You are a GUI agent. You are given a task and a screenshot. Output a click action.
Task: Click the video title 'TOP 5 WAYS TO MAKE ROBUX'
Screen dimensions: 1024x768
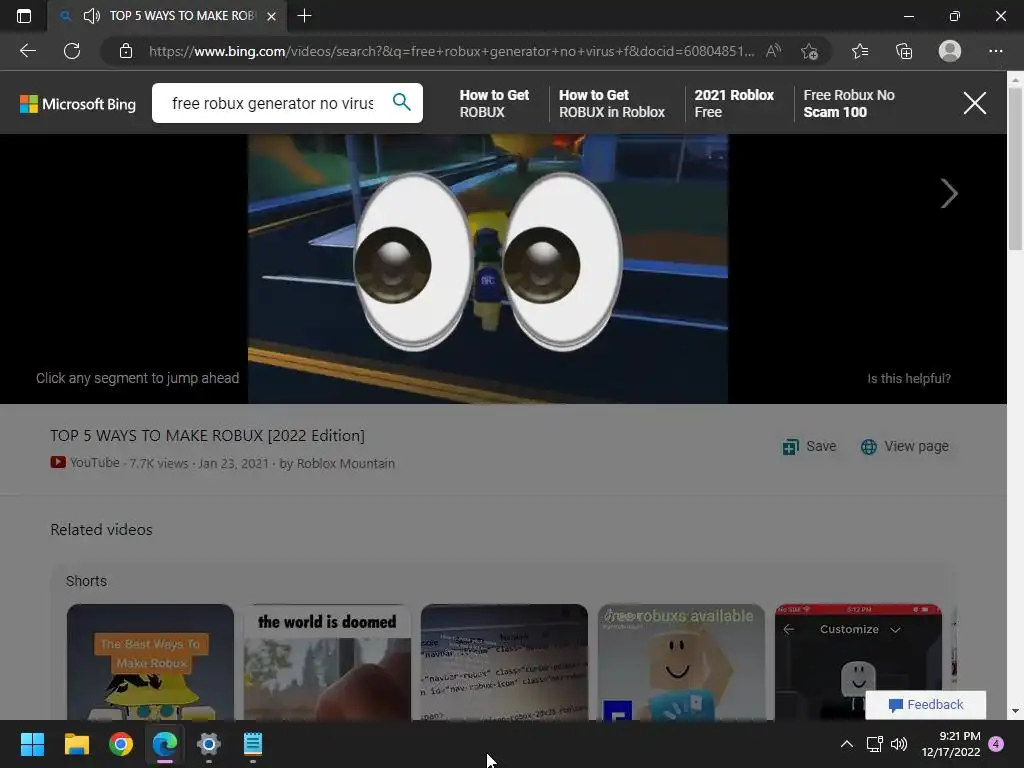click(208, 436)
